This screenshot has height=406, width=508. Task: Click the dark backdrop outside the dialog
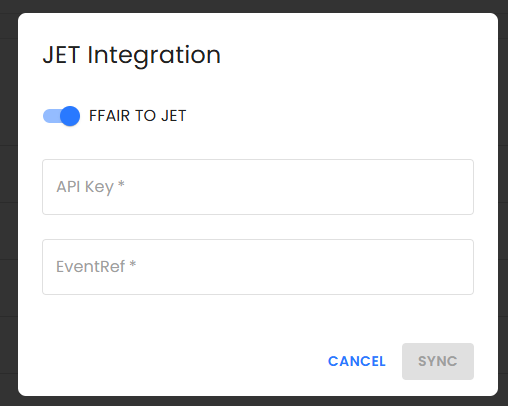click(8, 200)
